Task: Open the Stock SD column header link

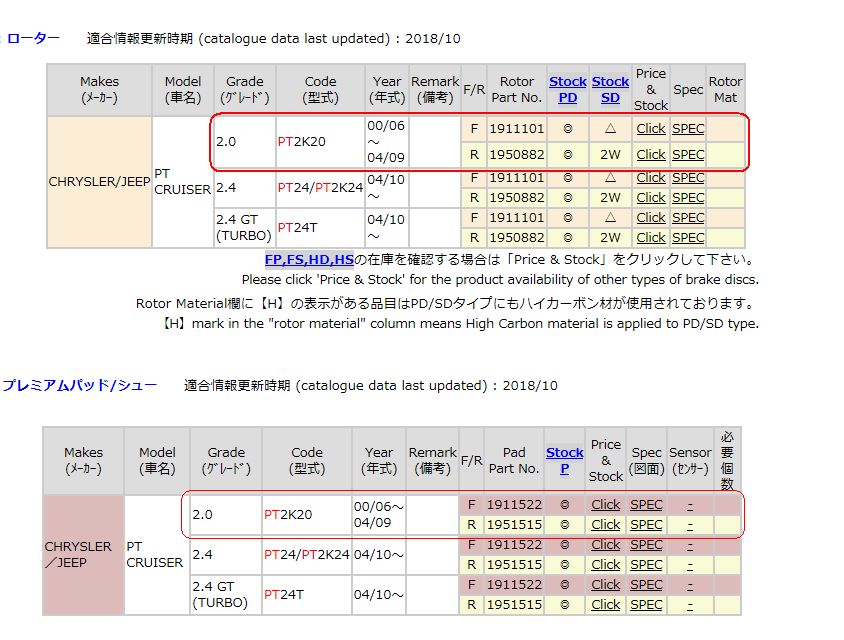Action: click(x=610, y=89)
